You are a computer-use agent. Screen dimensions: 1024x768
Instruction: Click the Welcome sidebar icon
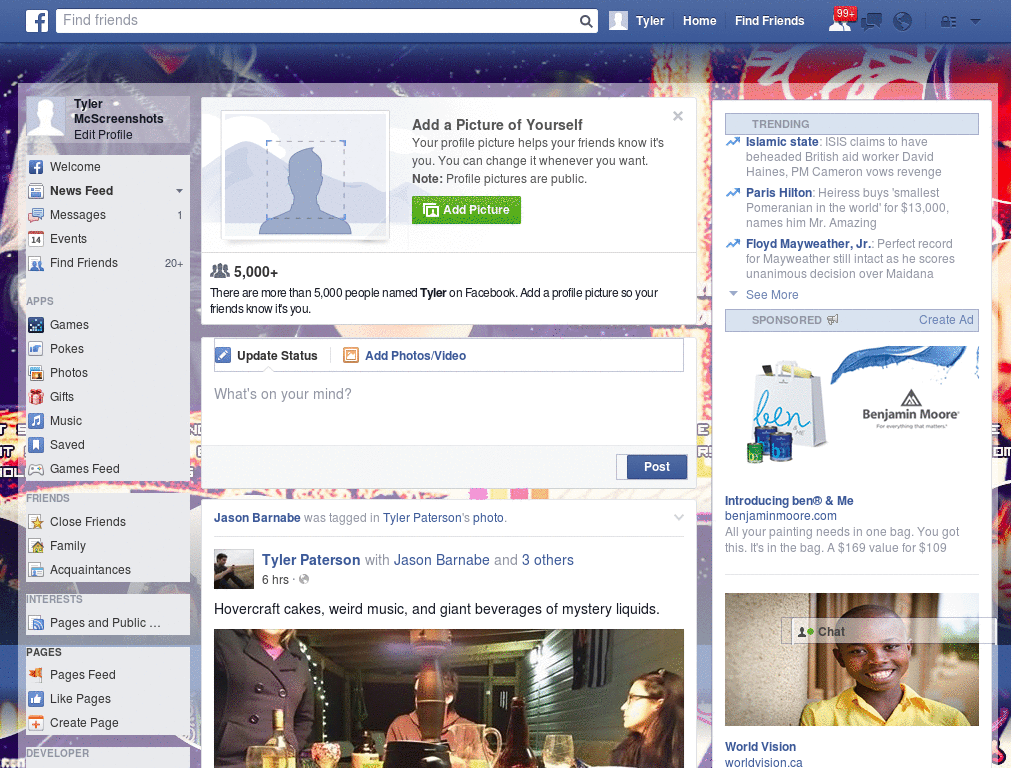click(x=36, y=167)
